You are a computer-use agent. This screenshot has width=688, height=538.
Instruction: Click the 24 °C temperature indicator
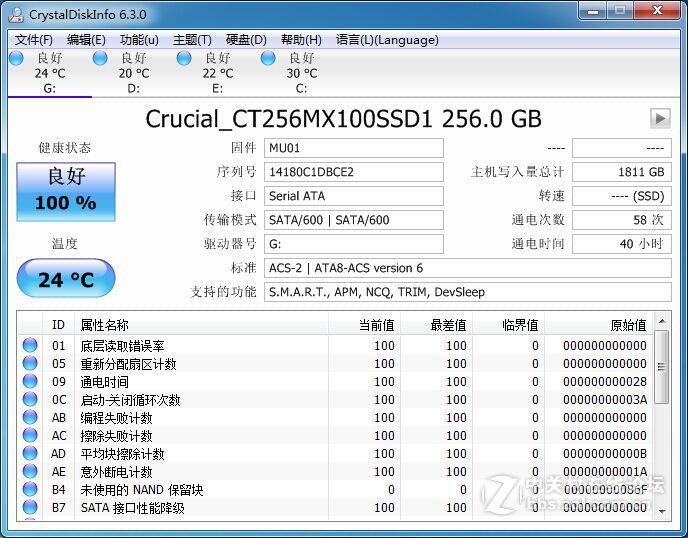[66, 279]
